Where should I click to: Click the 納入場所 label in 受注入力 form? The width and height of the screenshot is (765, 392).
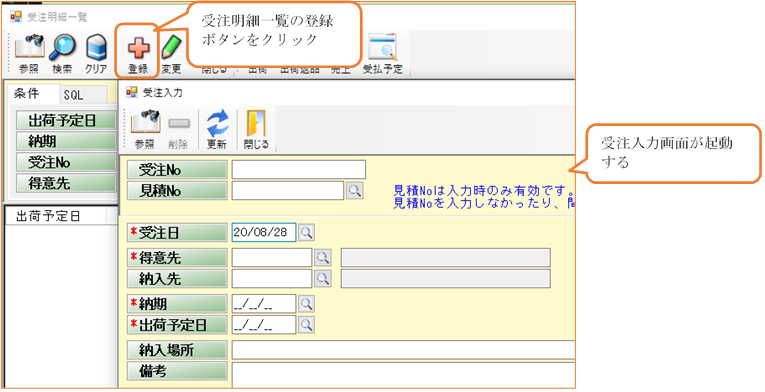(177, 350)
